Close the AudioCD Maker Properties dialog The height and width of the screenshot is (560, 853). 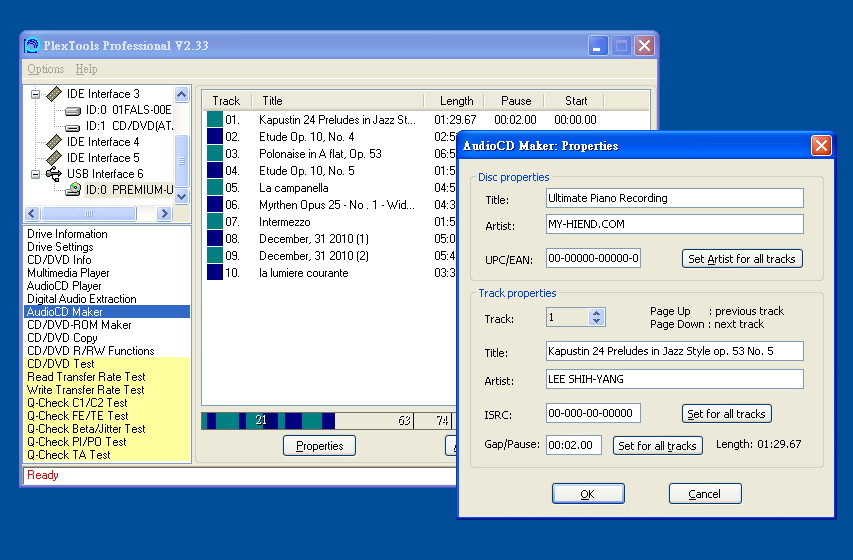(821, 145)
